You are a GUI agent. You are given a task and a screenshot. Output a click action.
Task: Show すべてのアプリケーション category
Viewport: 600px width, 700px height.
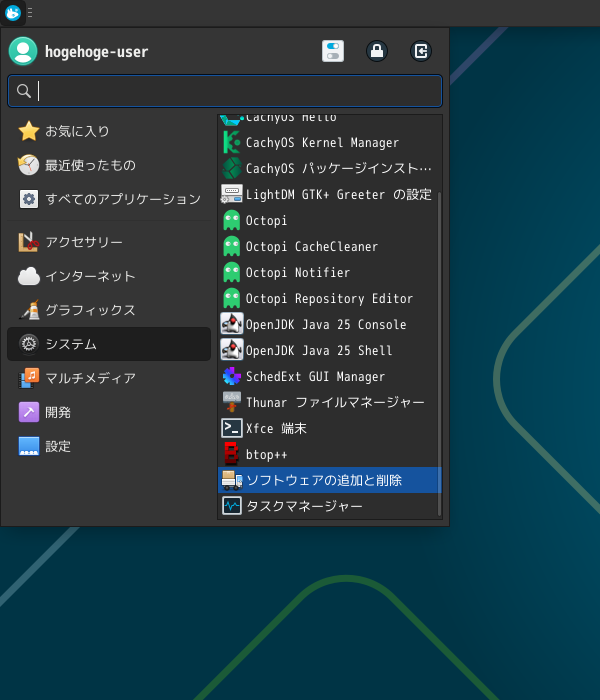pos(109,199)
